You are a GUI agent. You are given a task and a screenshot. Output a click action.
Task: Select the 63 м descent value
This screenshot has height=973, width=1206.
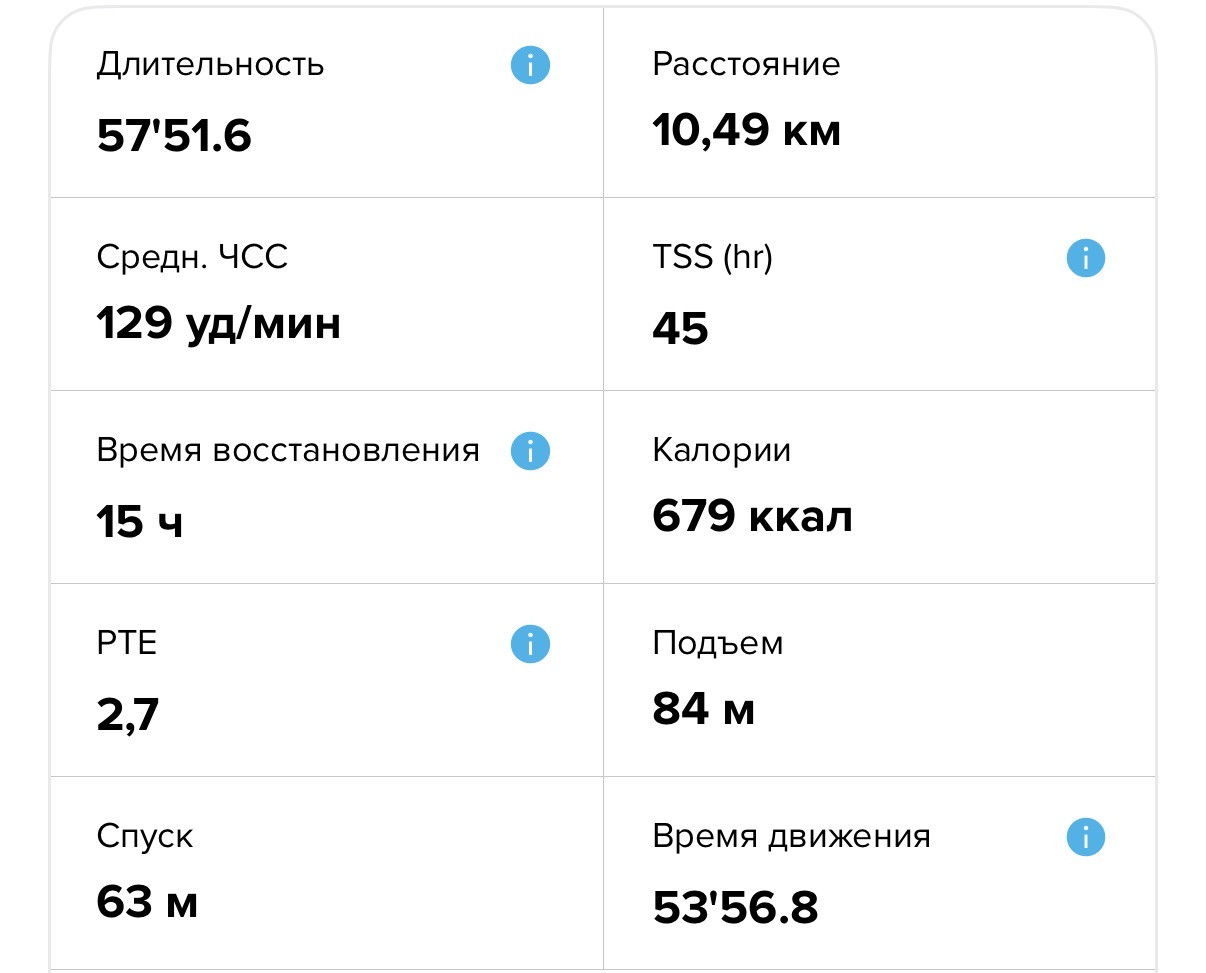pyautogui.click(x=148, y=903)
